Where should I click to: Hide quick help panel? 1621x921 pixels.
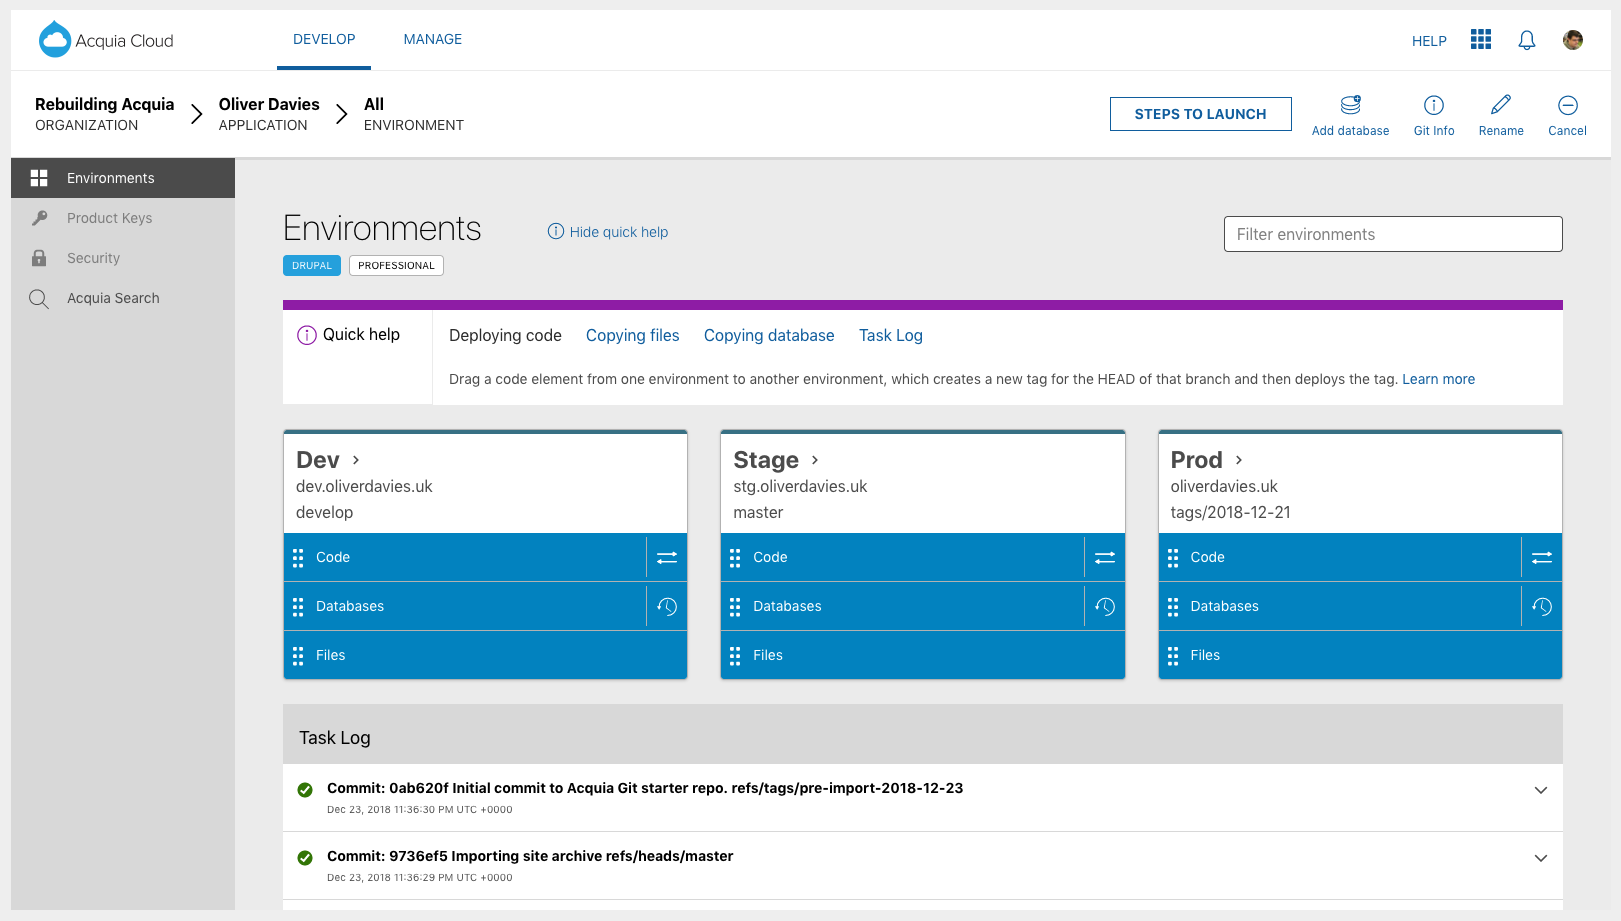tap(608, 232)
